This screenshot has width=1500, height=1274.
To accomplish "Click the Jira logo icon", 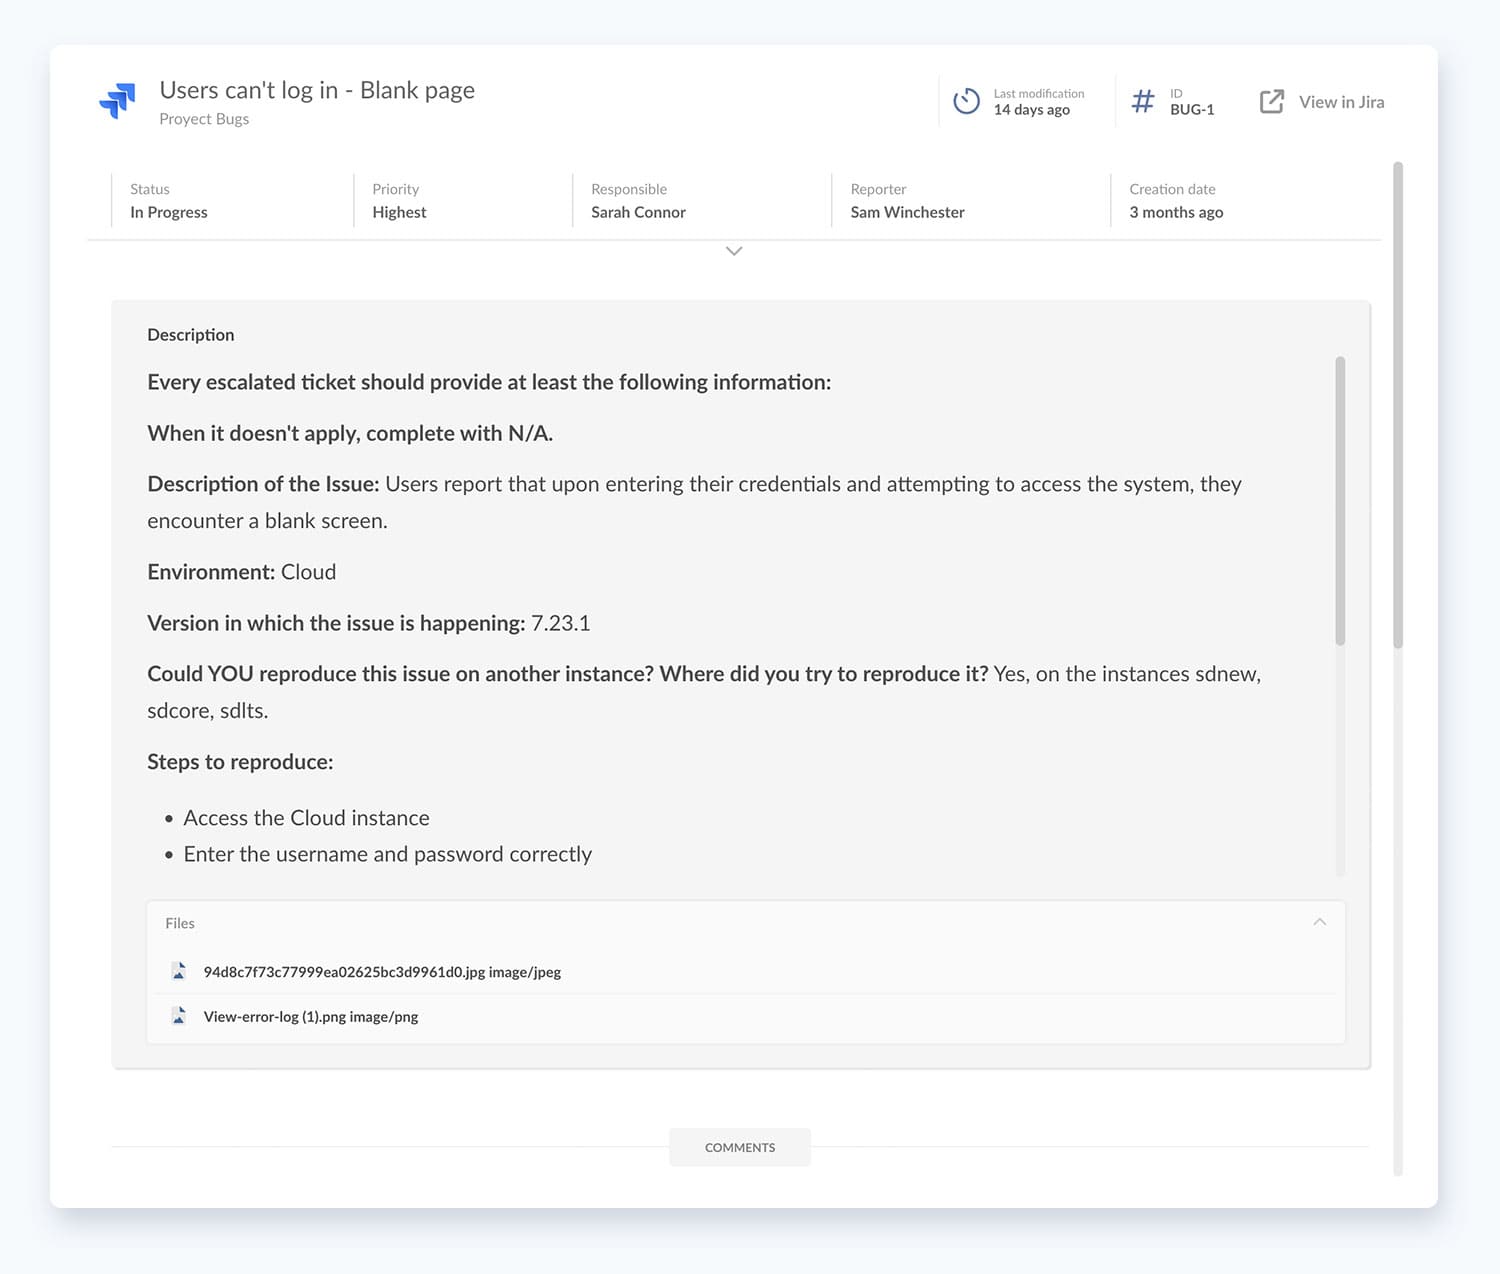I will pyautogui.click(x=117, y=101).
